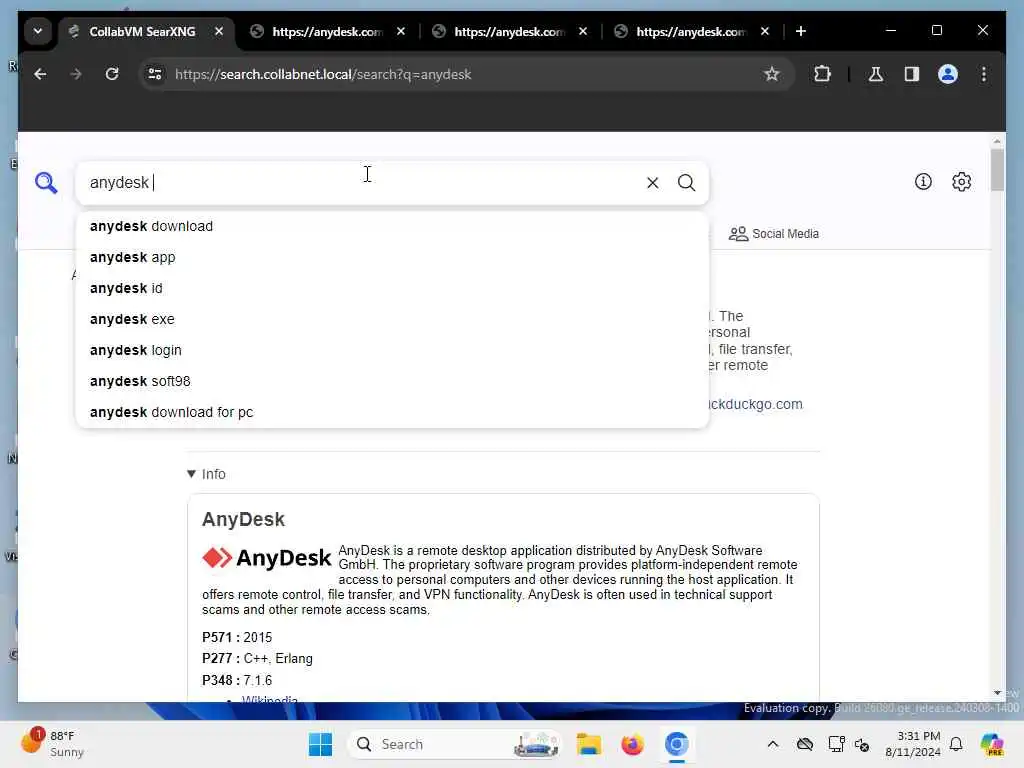Open Chrome three-dot menu
This screenshot has width=1024, height=768.
click(984, 74)
